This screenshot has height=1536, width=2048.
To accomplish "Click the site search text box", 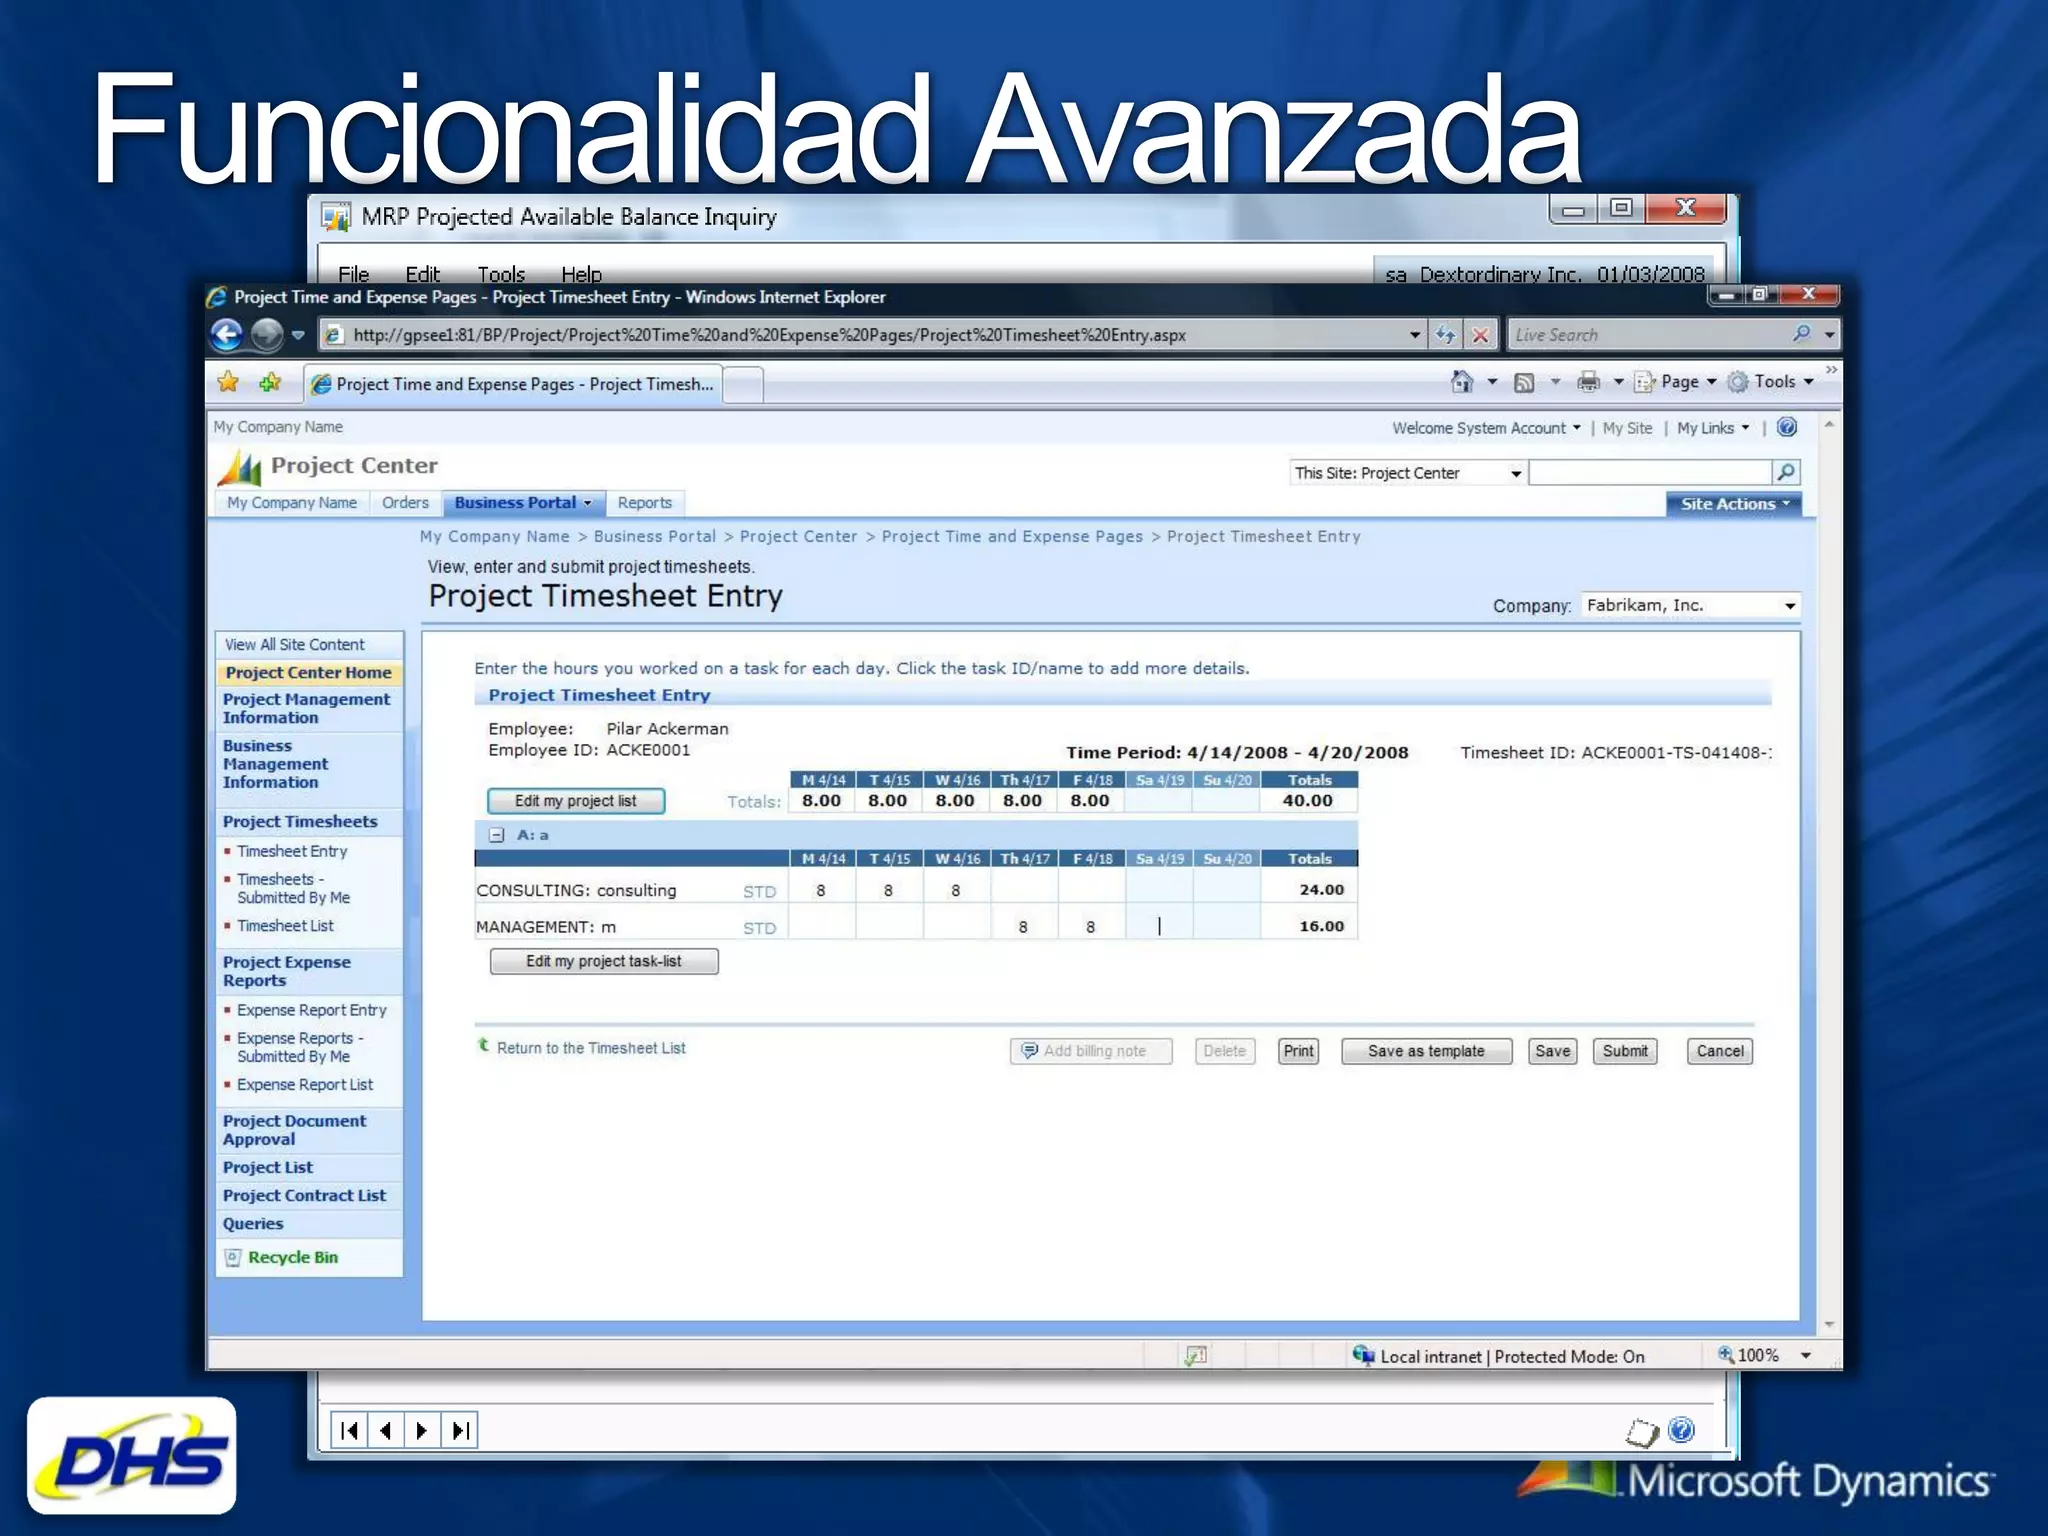I will [x=1650, y=472].
